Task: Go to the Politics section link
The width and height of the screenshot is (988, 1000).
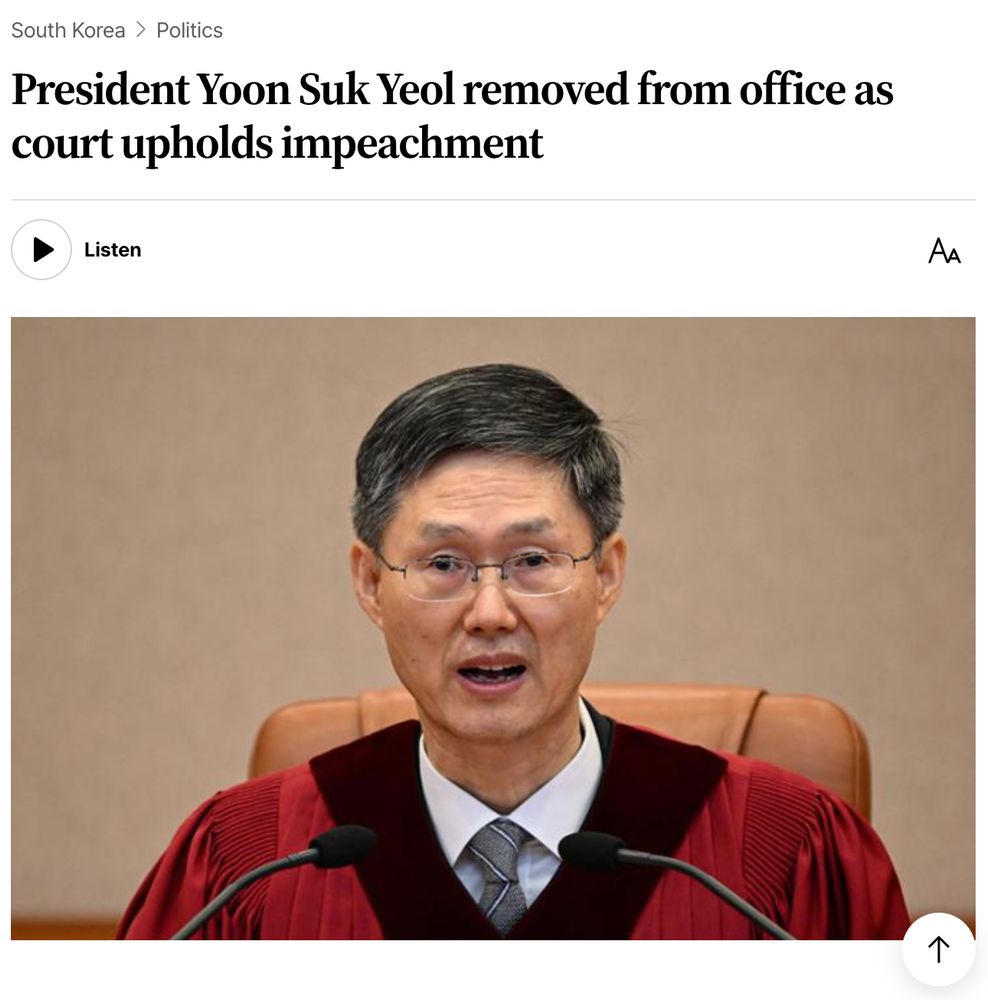Action: [x=189, y=30]
